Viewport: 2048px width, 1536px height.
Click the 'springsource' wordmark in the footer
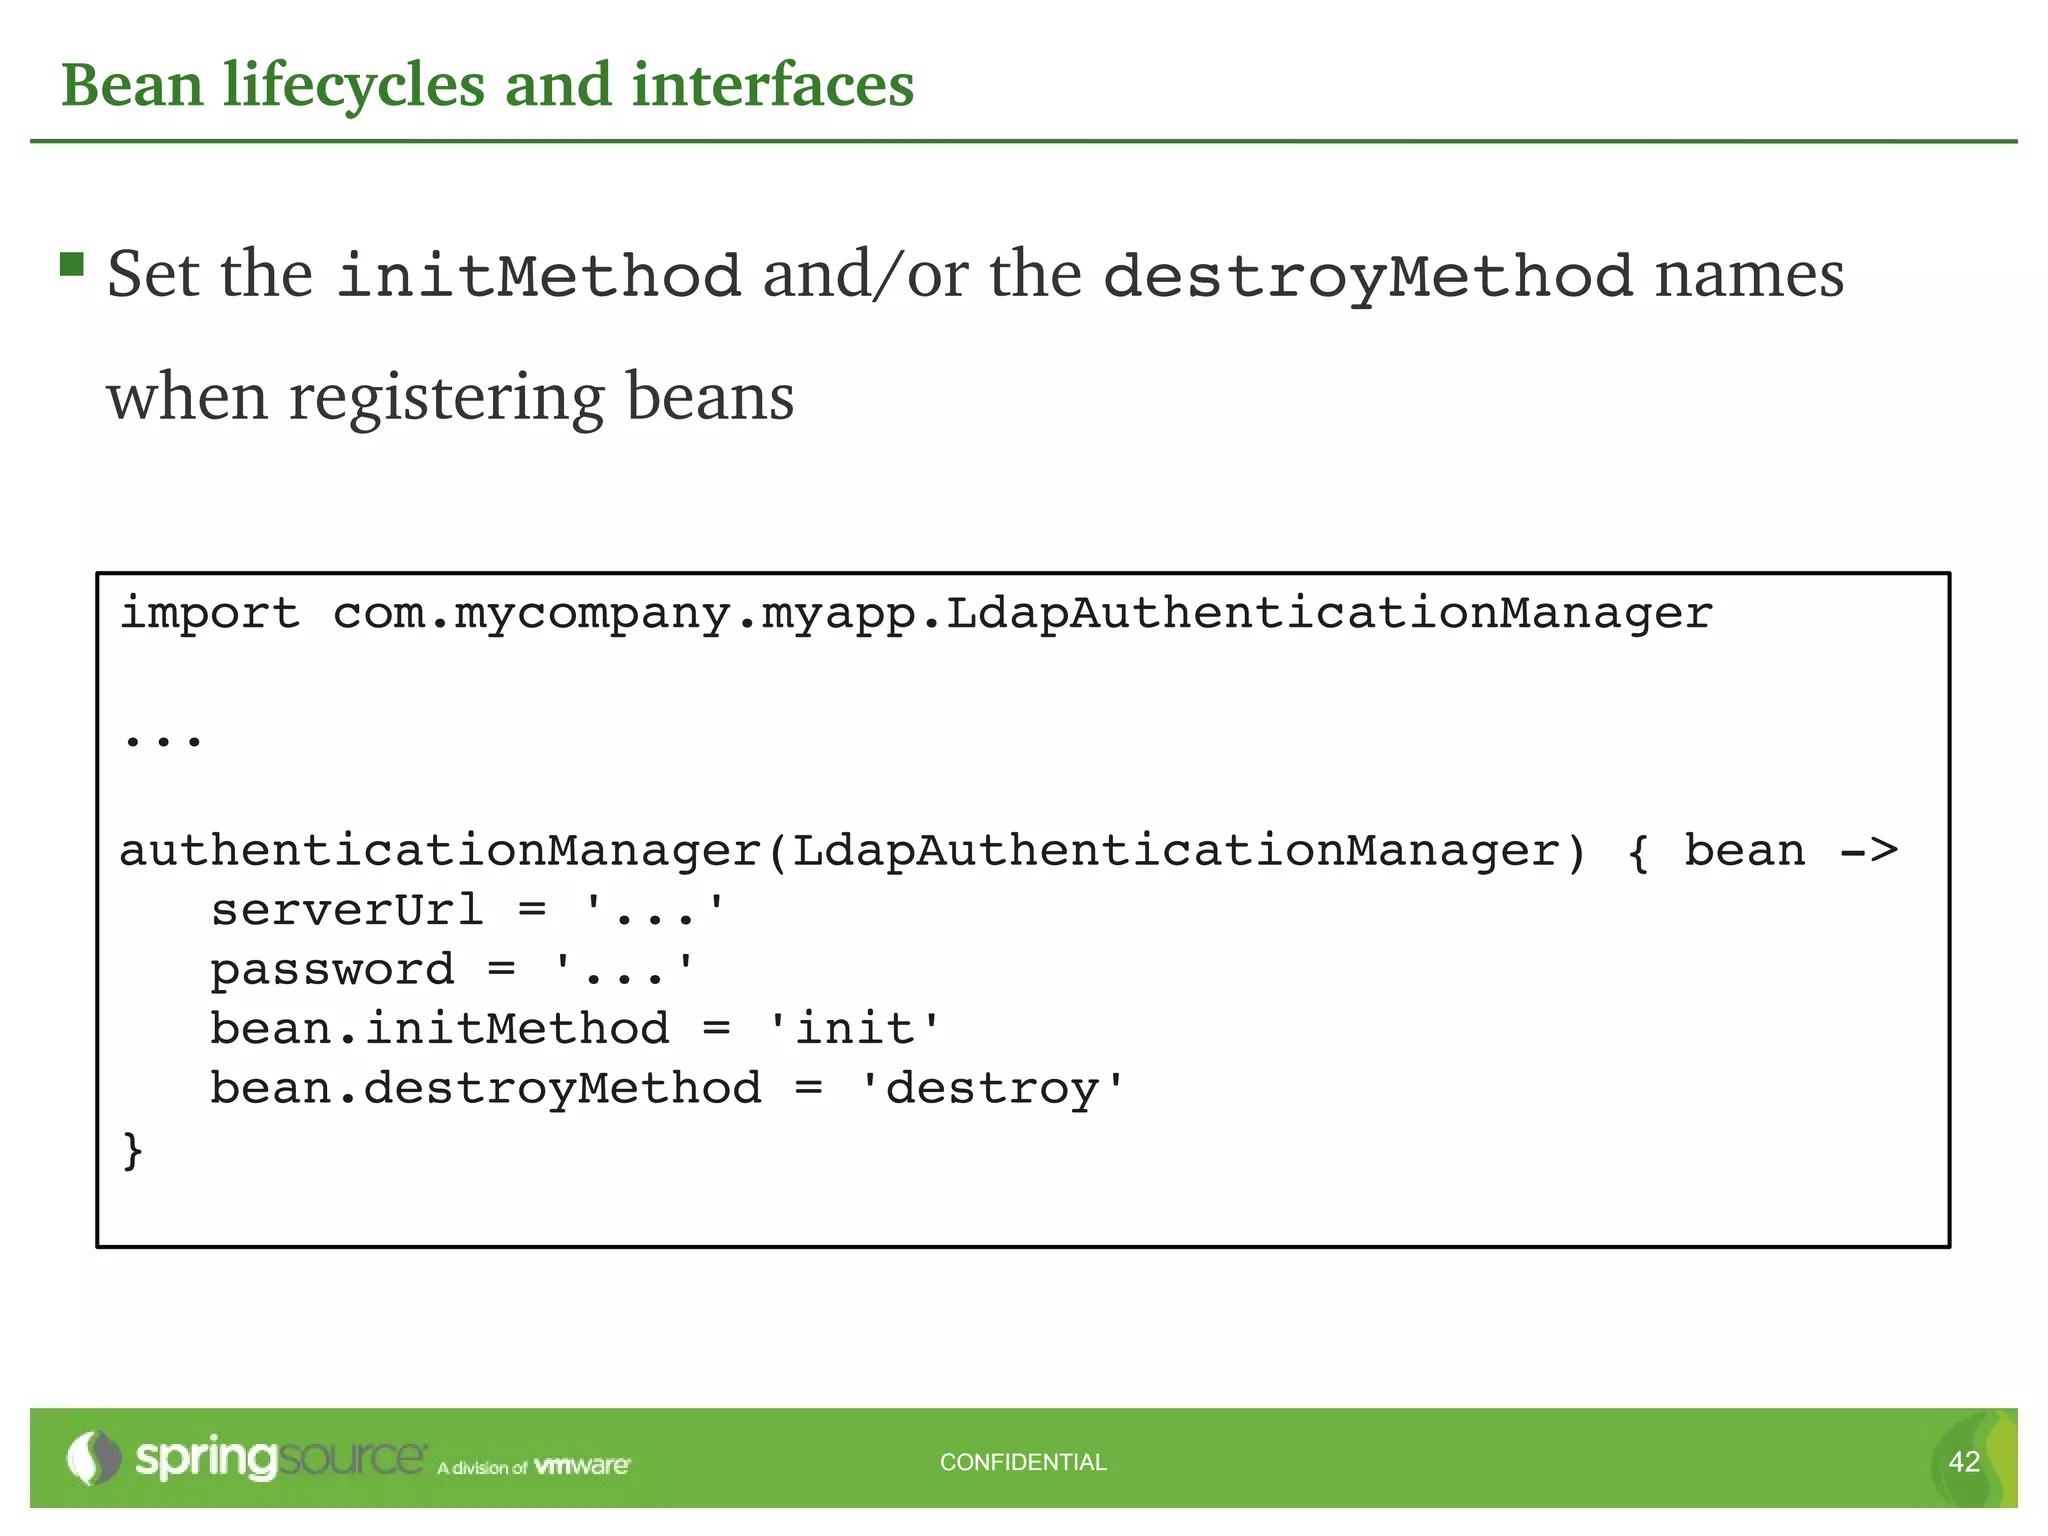click(281, 1459)
